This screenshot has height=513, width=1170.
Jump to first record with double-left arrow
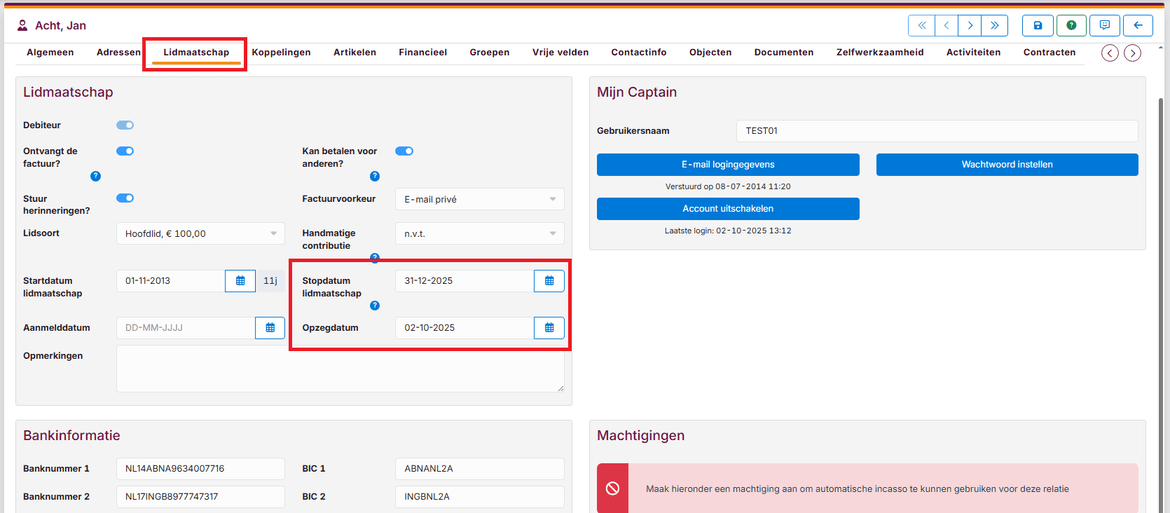point(921,25)
